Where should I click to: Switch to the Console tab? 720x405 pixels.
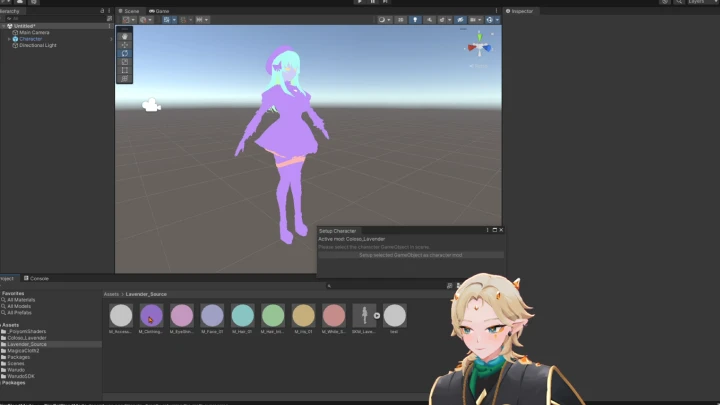(x=36, y=278)
